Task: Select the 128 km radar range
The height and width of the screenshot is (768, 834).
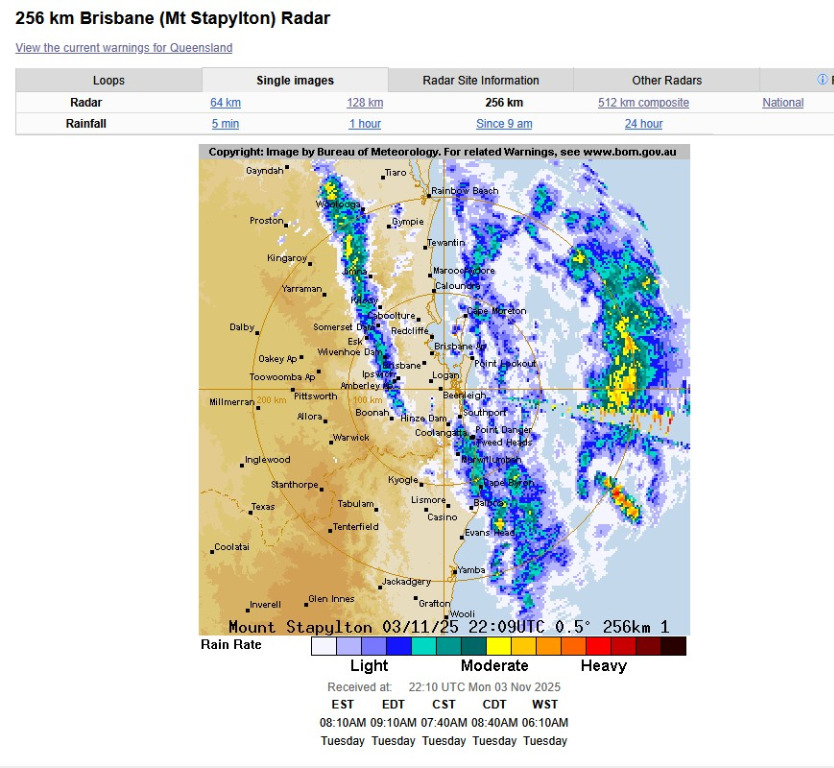Action: [365, 102]
